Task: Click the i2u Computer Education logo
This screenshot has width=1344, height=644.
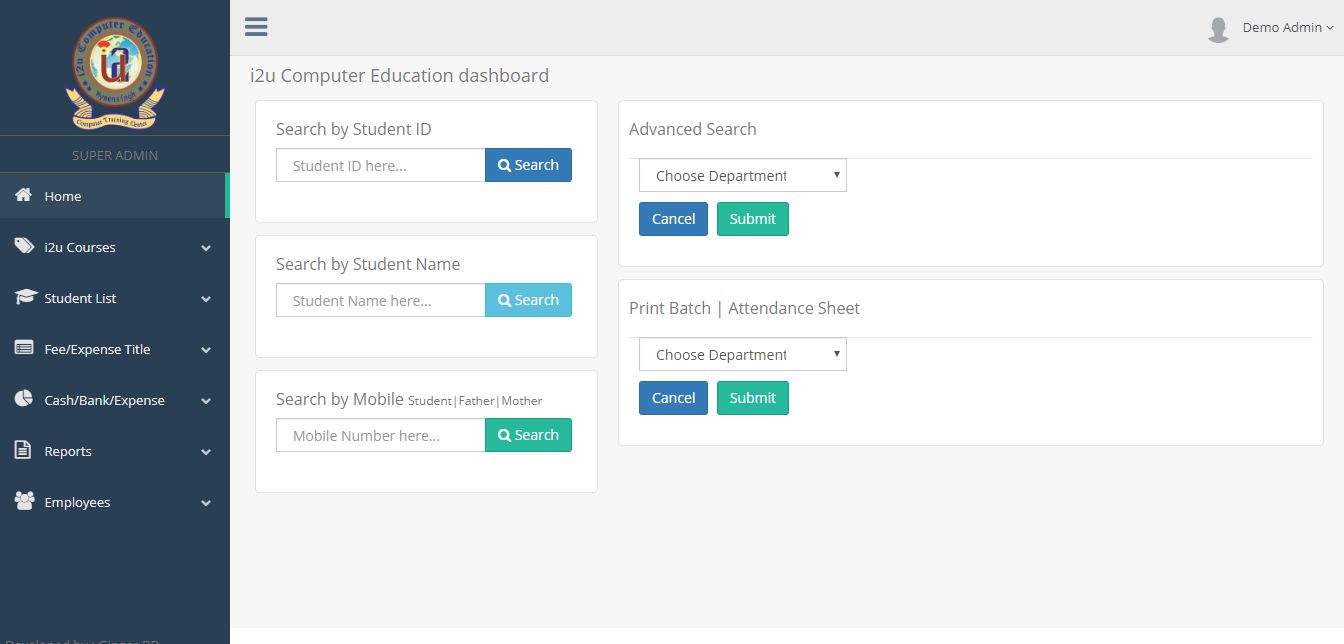Action: click(115, 72)
